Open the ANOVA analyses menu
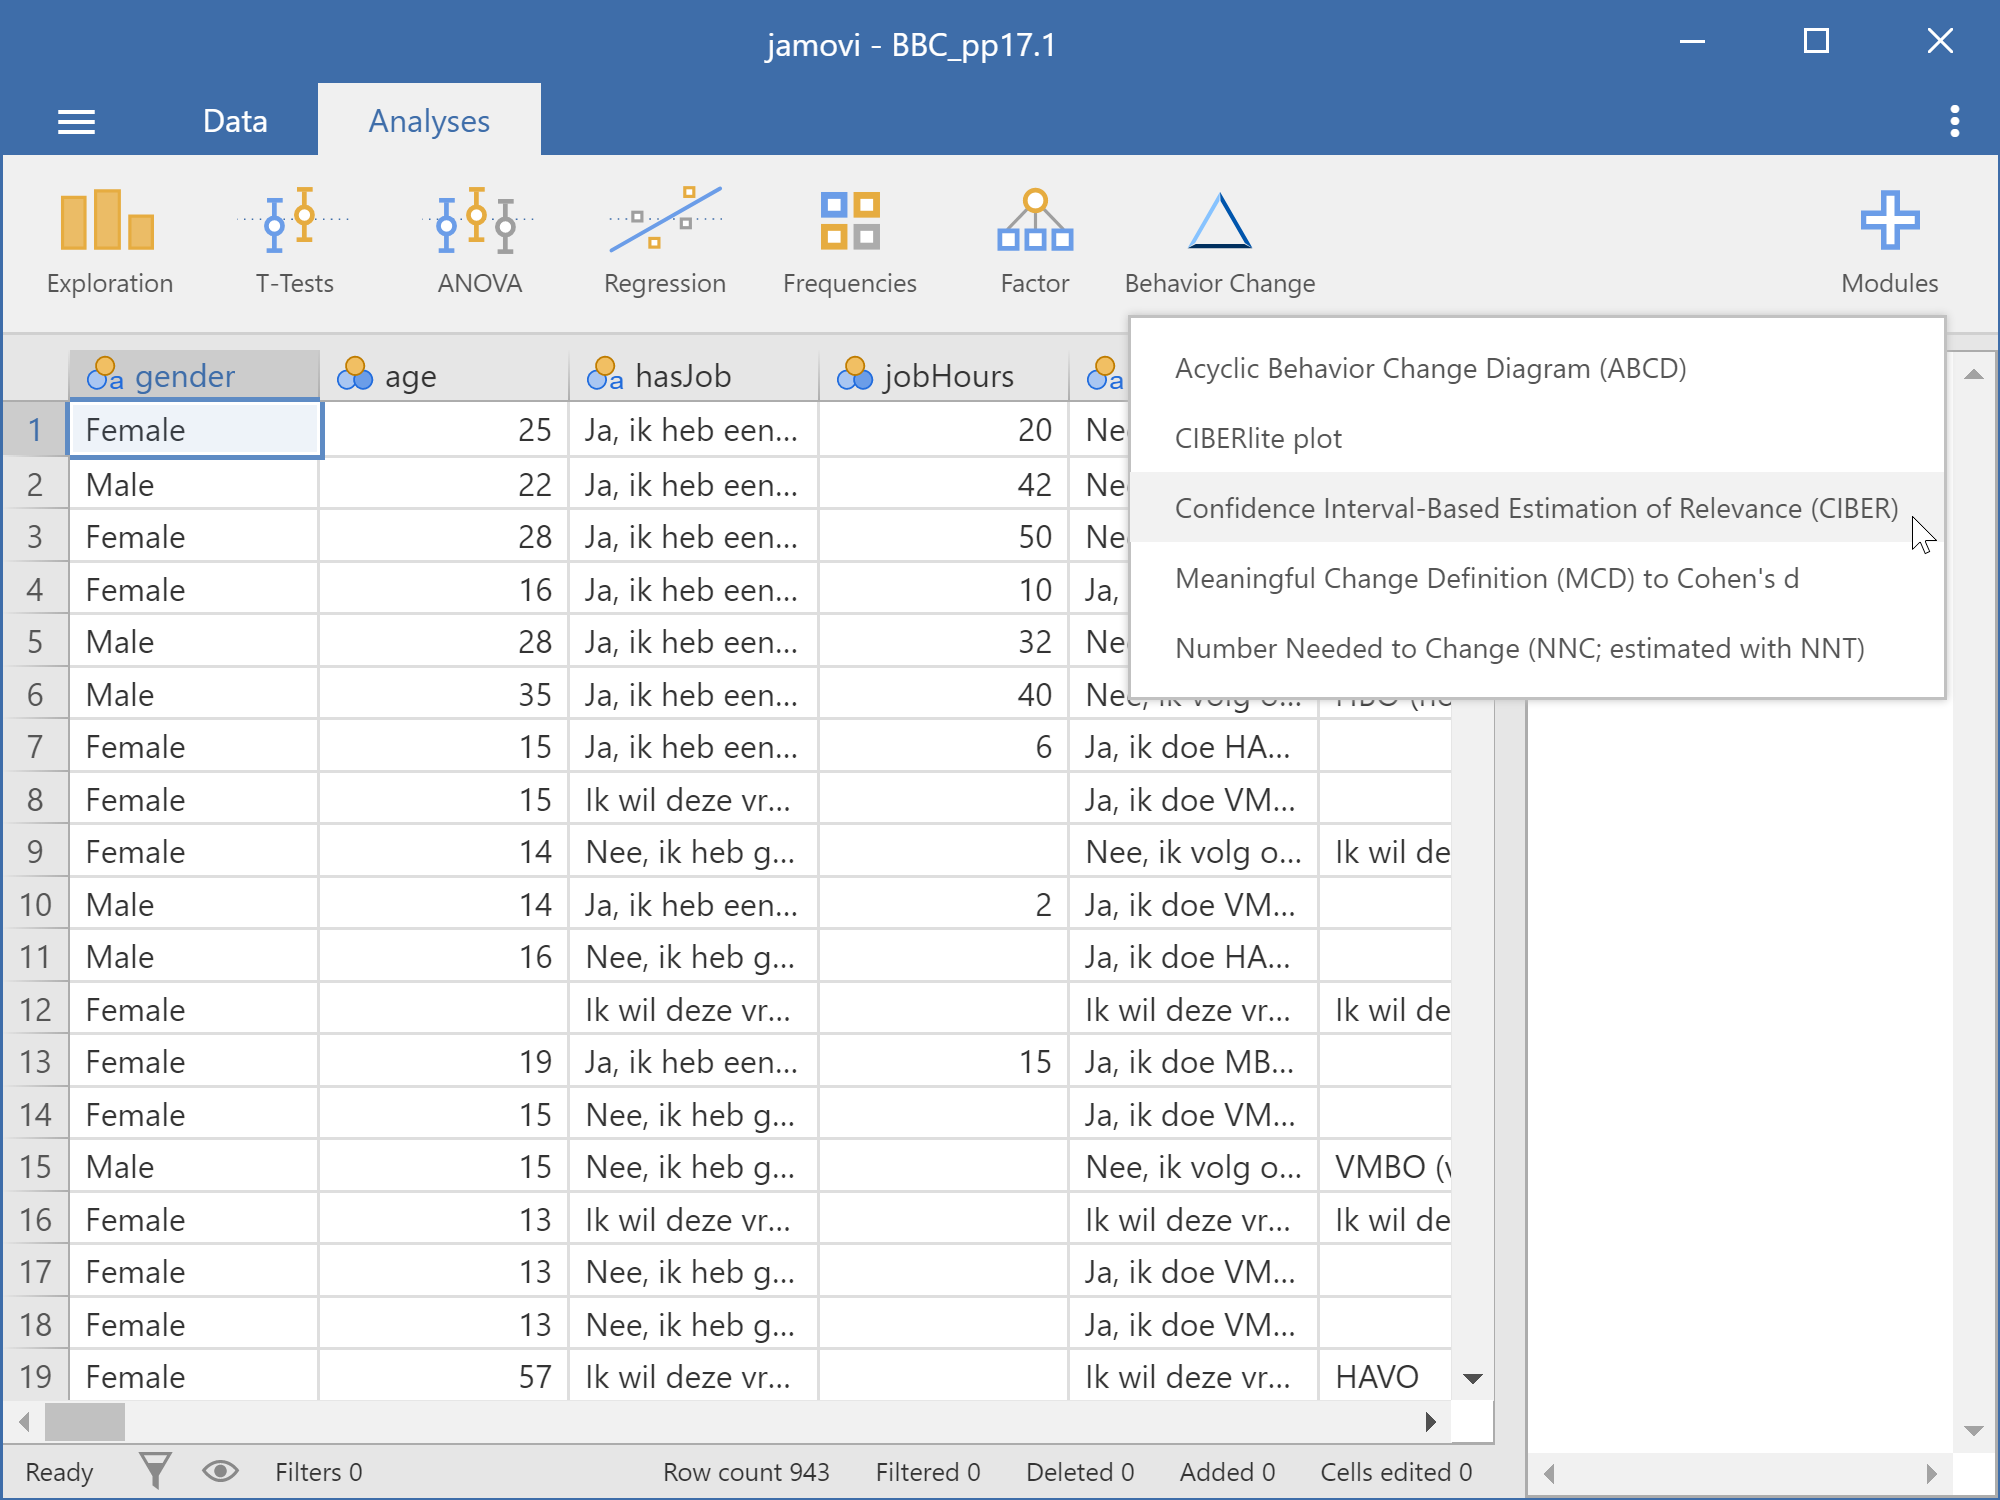 (479, 242)
